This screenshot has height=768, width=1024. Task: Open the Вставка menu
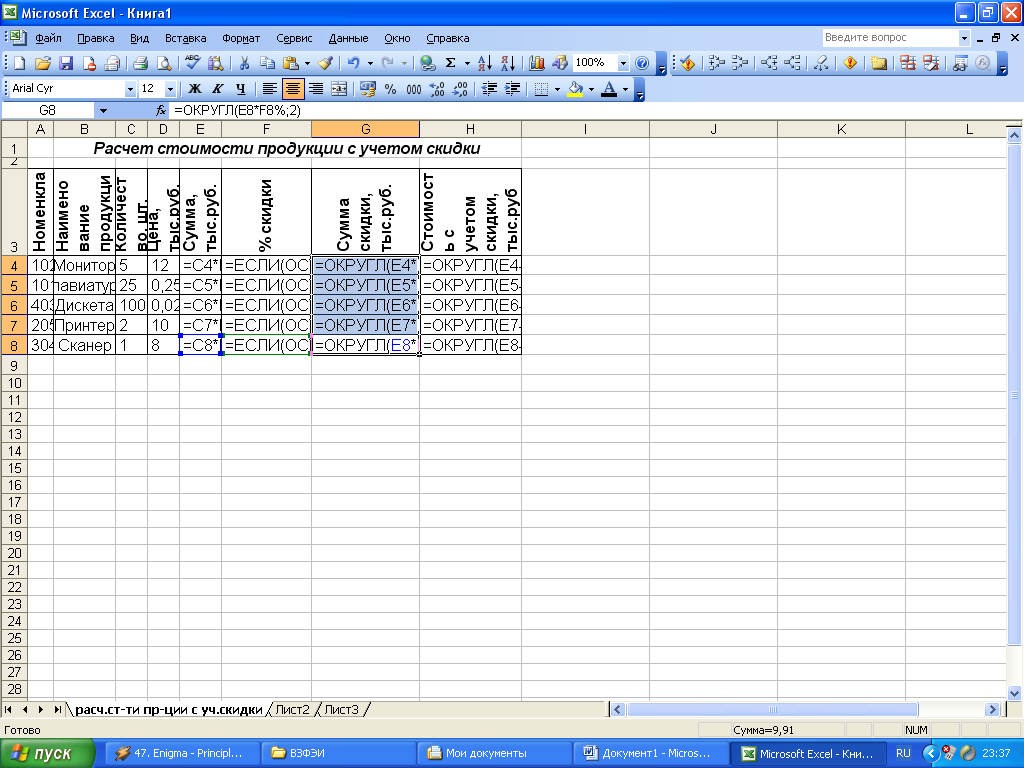[x=185, y=39]
